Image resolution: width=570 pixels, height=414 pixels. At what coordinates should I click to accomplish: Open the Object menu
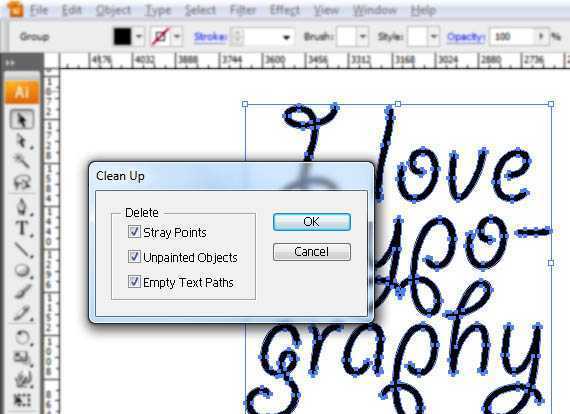coord(113,10)
